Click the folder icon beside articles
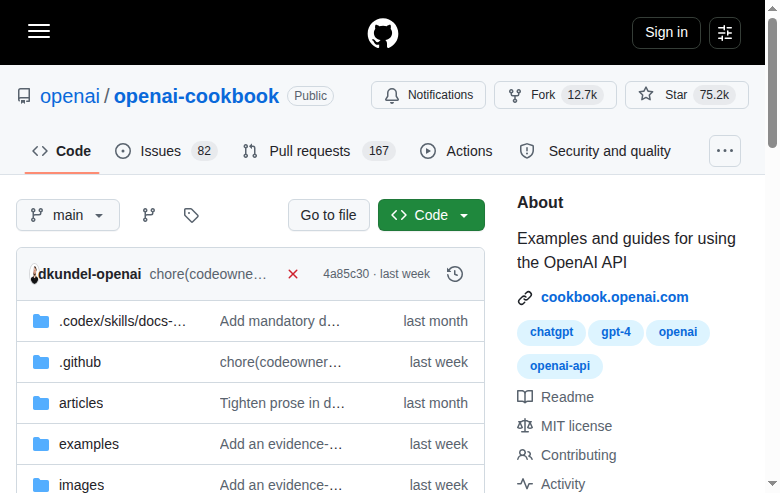 (x=41, y=403)
